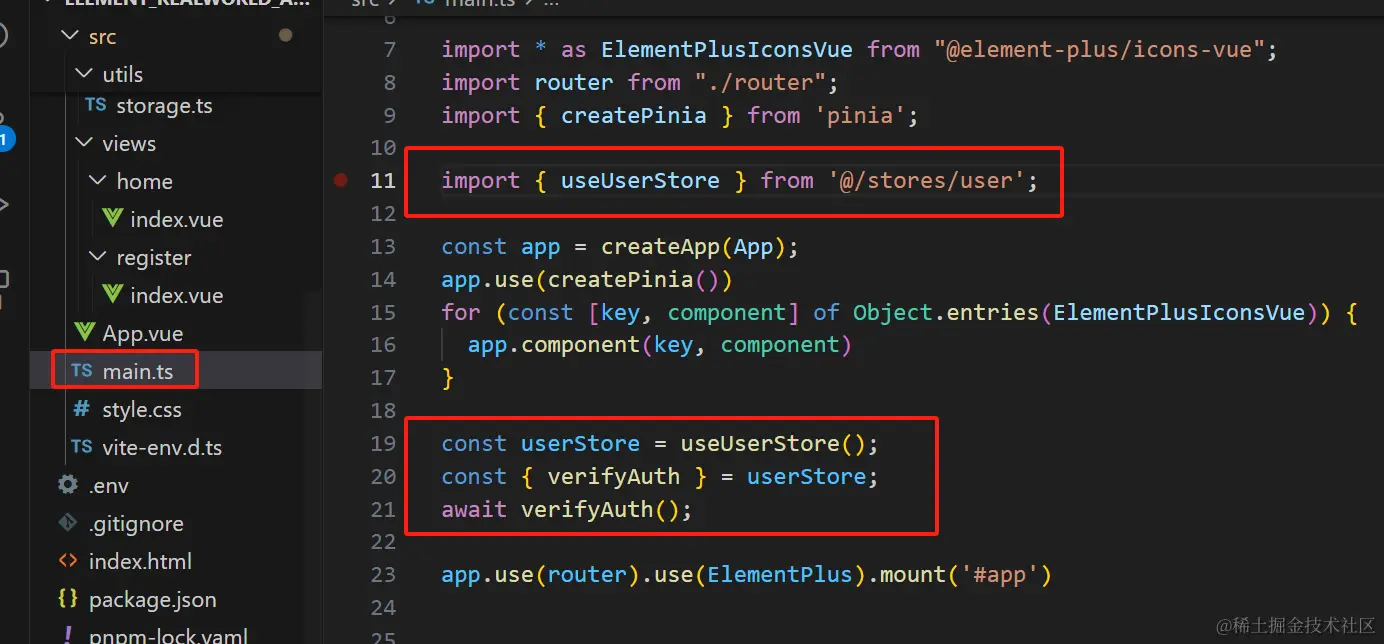
Task: Remove the breakpoint on line 11
Action: [341, 180]
